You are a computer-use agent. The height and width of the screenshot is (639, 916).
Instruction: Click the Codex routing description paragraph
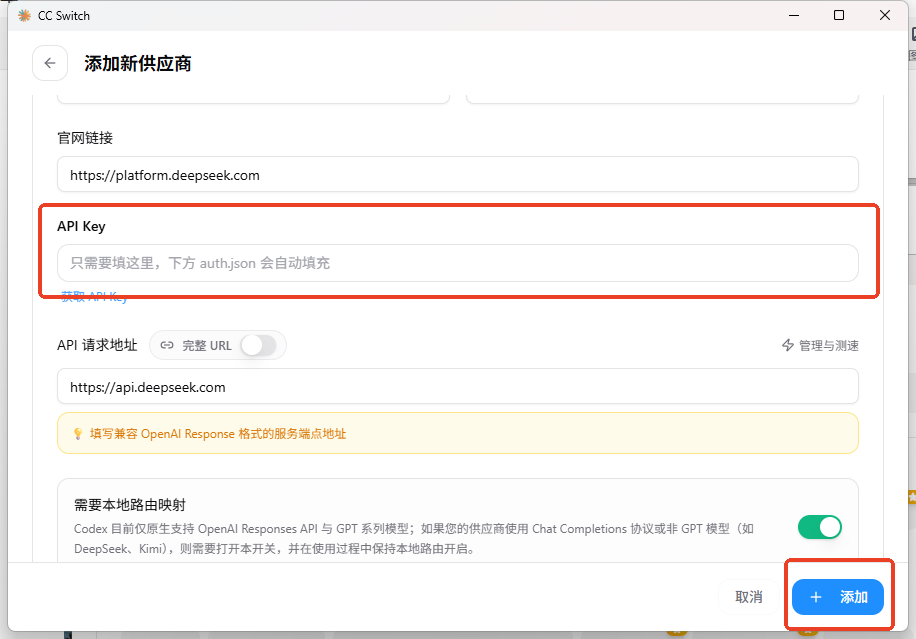(x=414, y=539)
